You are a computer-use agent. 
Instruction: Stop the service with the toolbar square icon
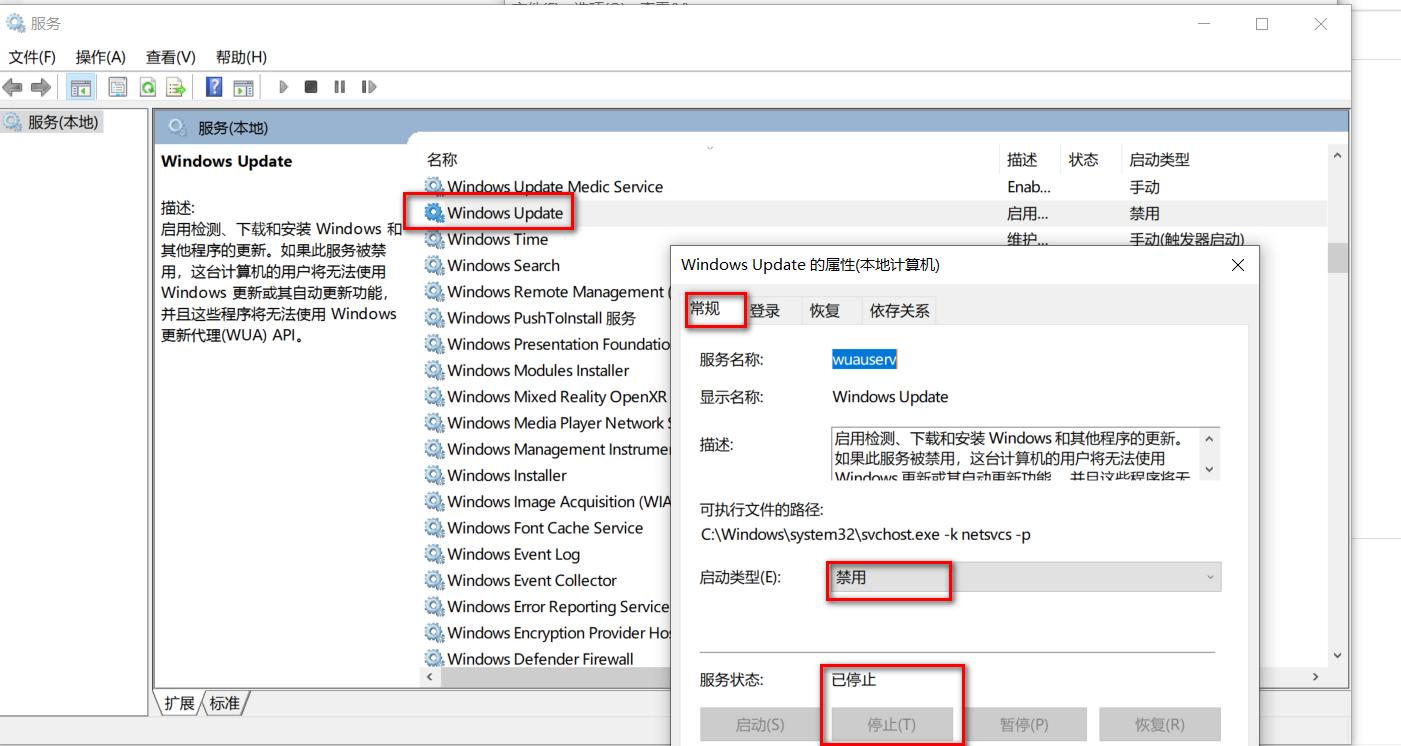[x=311, y=87]
